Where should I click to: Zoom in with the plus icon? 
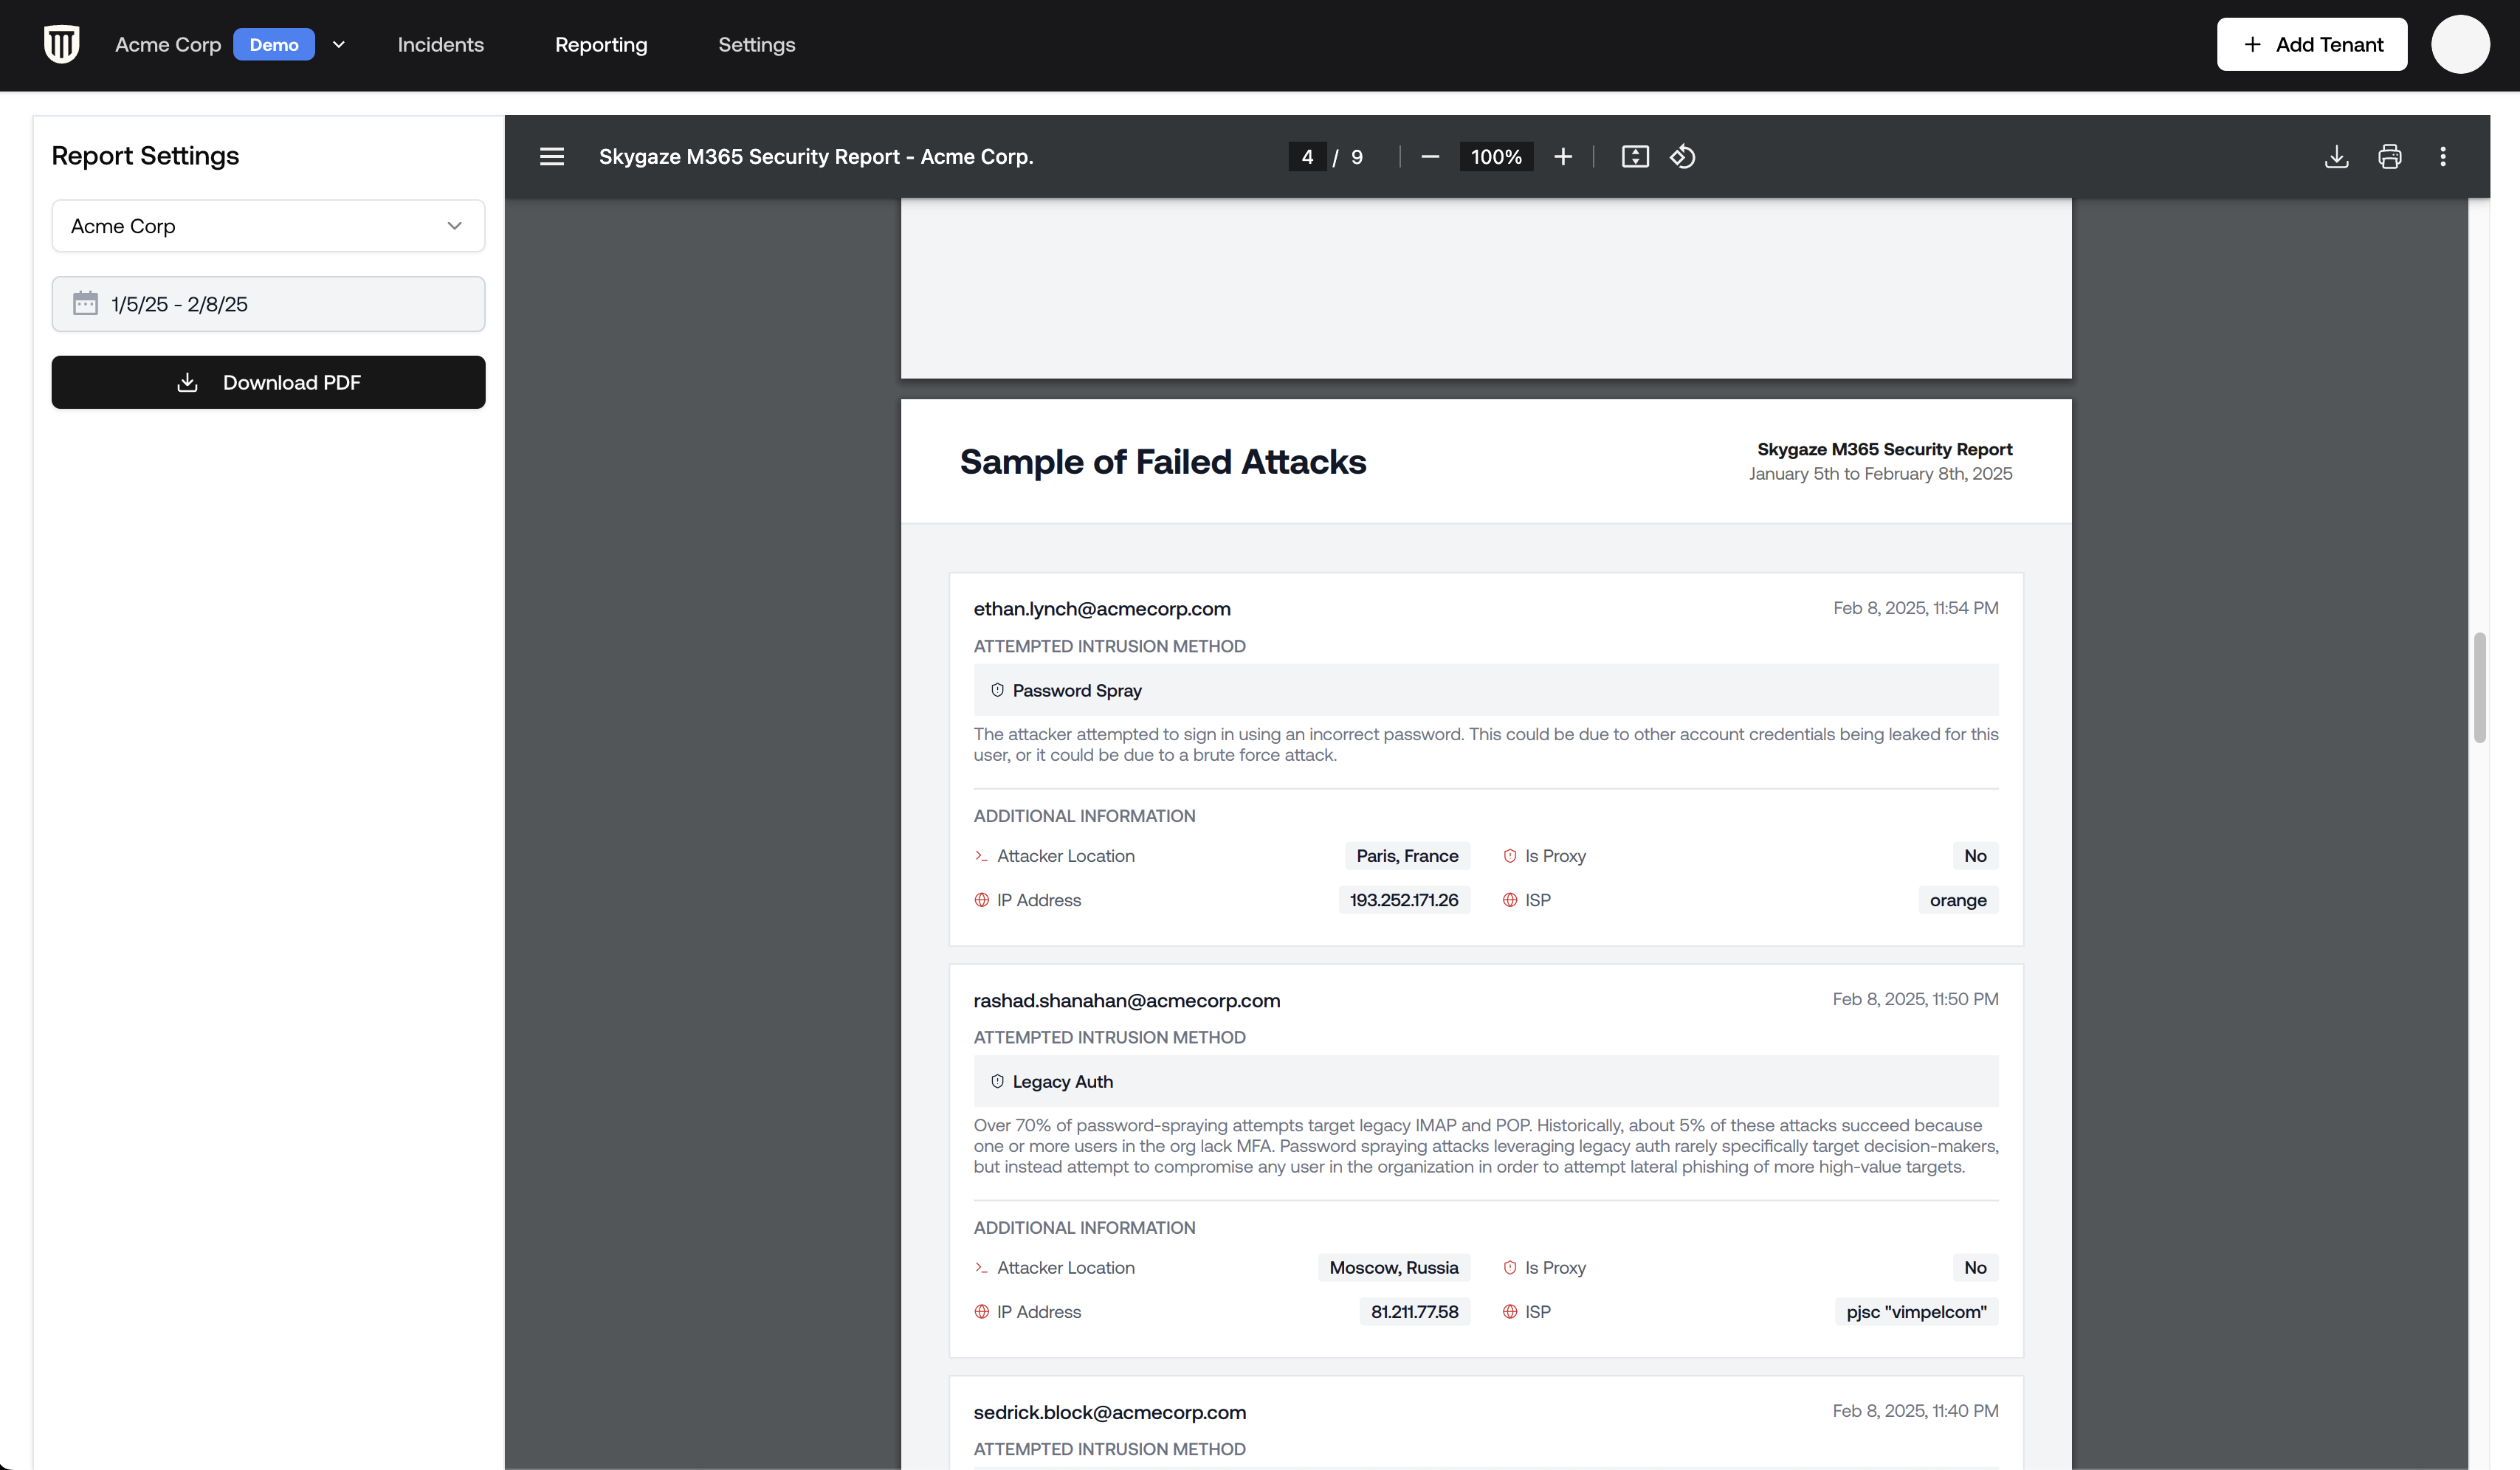tap(1563, 157)
